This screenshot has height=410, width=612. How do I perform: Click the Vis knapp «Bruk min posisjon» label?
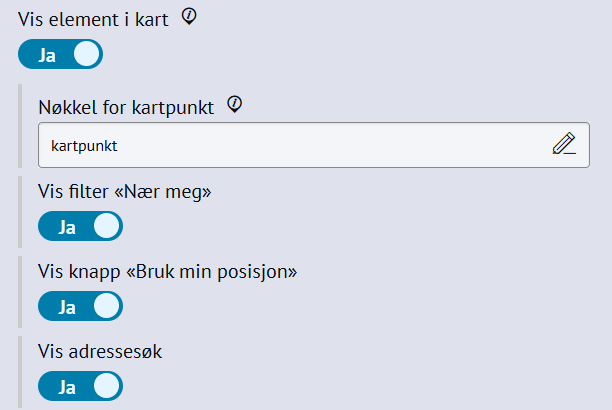tap(168, 271)
